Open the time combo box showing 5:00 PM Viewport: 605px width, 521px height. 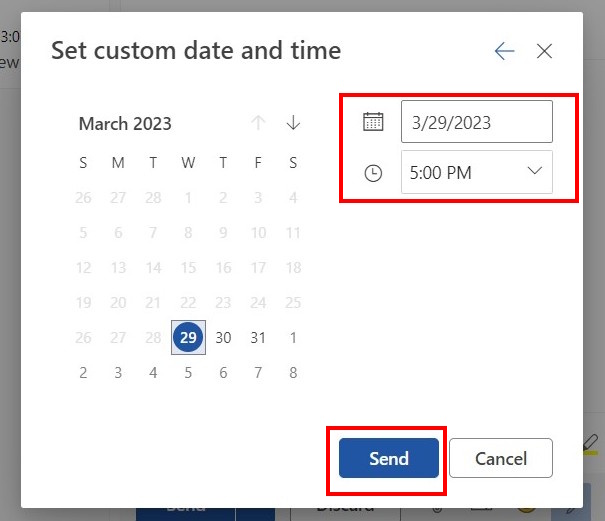pos(477,172)
